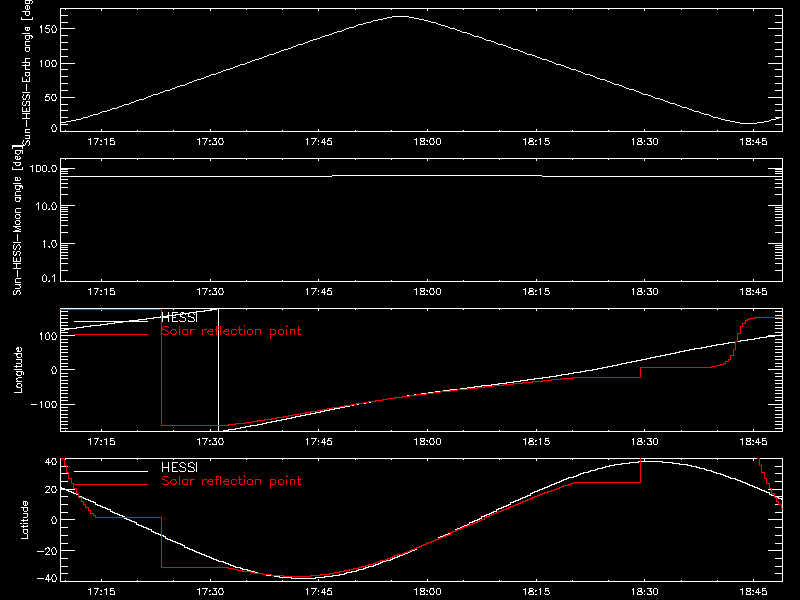The height and width of the screenshot is (600, 800).
Task: Select the 100 tick on Longitude axis
Action: coord(47,336)
